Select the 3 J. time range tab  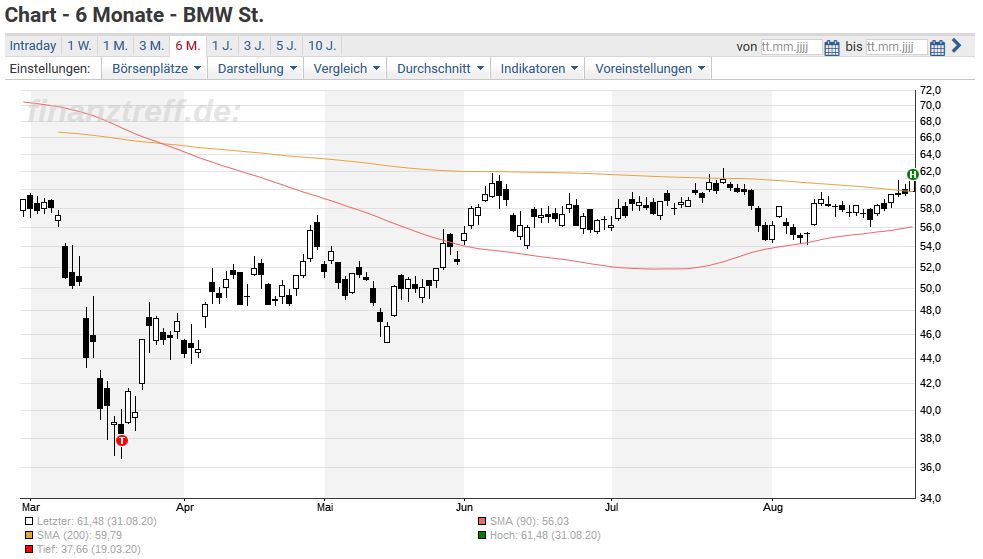tap(254, 46)
